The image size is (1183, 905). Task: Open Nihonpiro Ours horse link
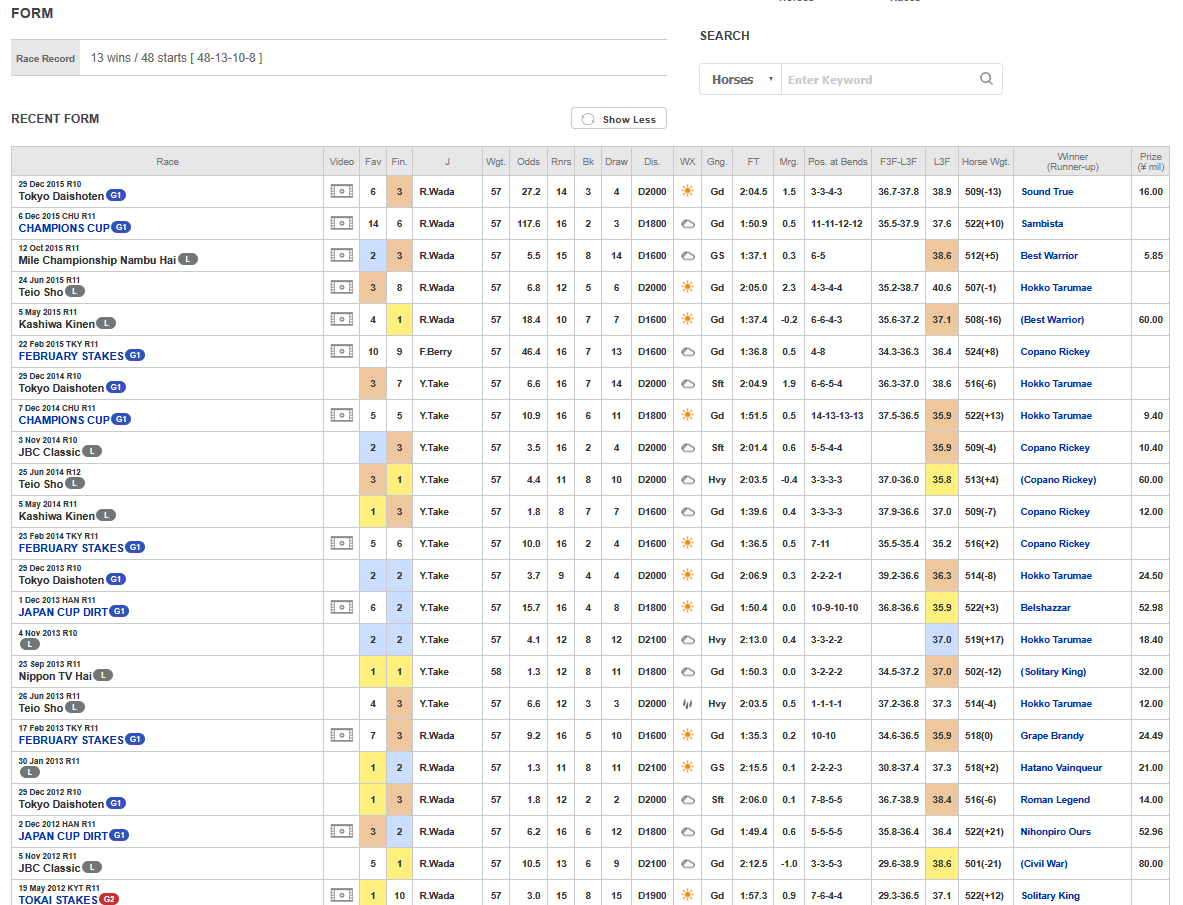click(1055, 832)
